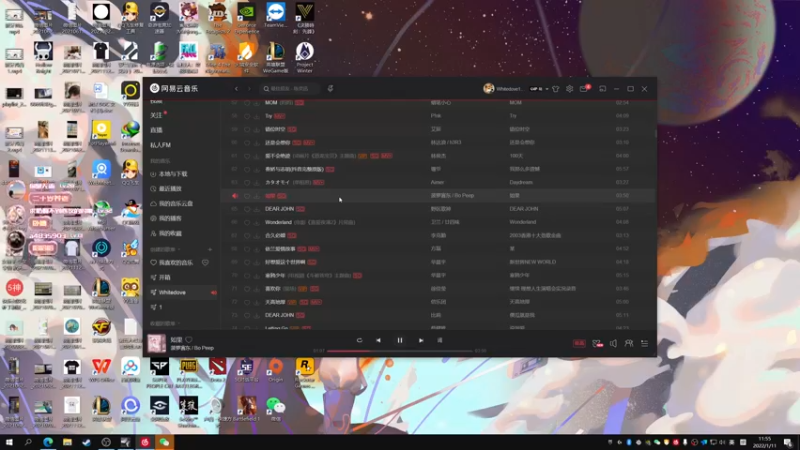Image resolution: width=800 pixels, height=450 pixels.
Task: Select the Wonderland song title
Action: tap(278, 222)
